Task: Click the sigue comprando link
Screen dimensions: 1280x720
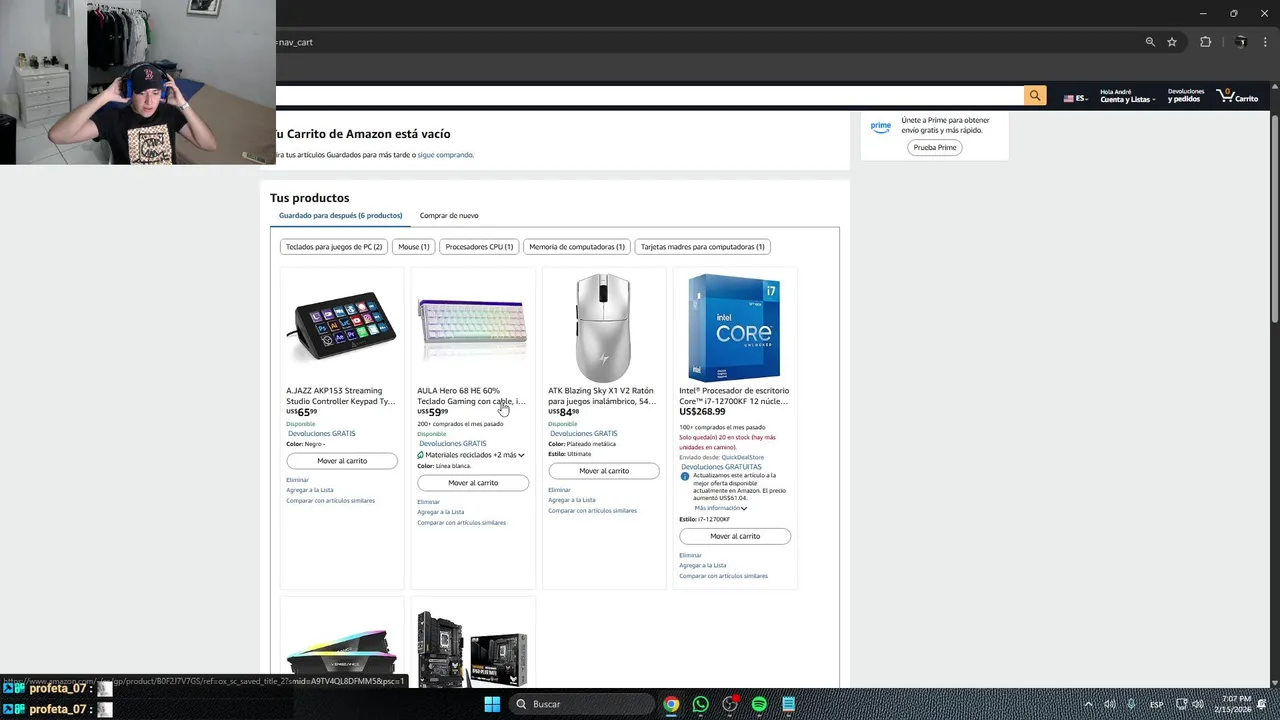Action: click(445, 155)
